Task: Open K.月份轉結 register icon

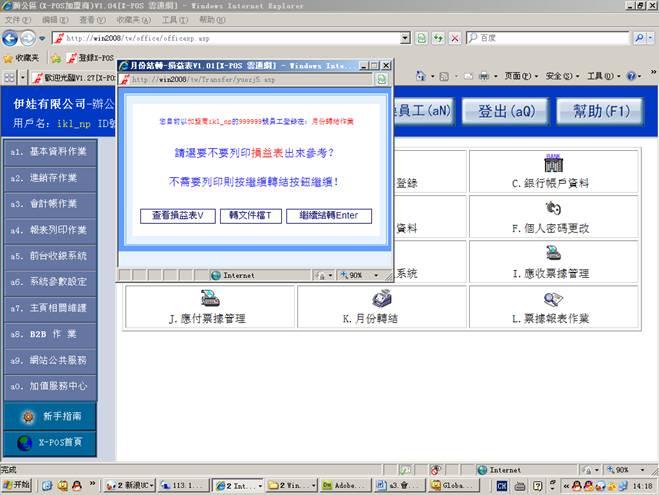Action: coord(380,298)
